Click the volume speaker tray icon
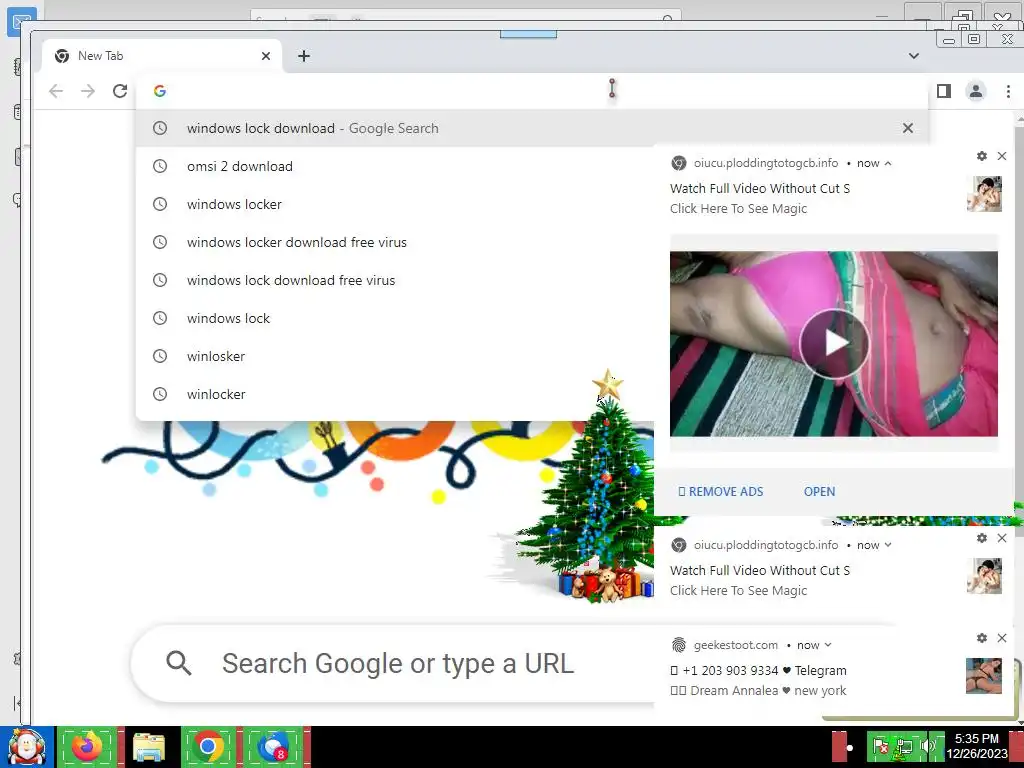Image resolution: width=1024 pixels, height=768 pixels. point(929,746)
